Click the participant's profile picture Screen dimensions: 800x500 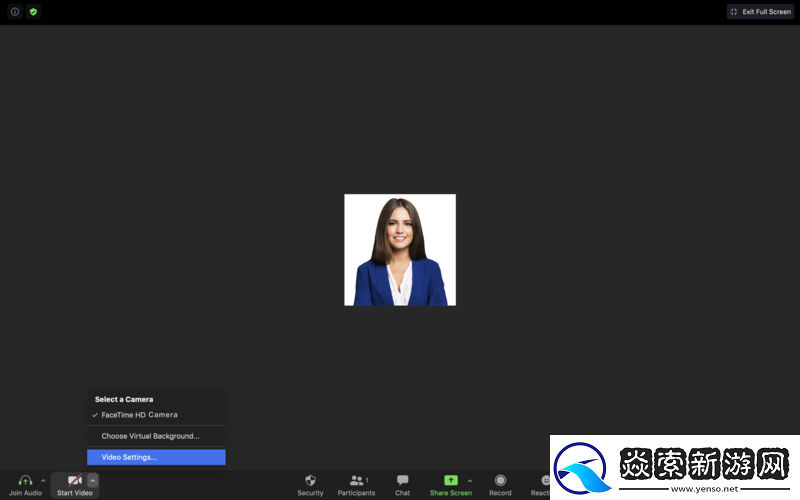[x=400, y=250]
